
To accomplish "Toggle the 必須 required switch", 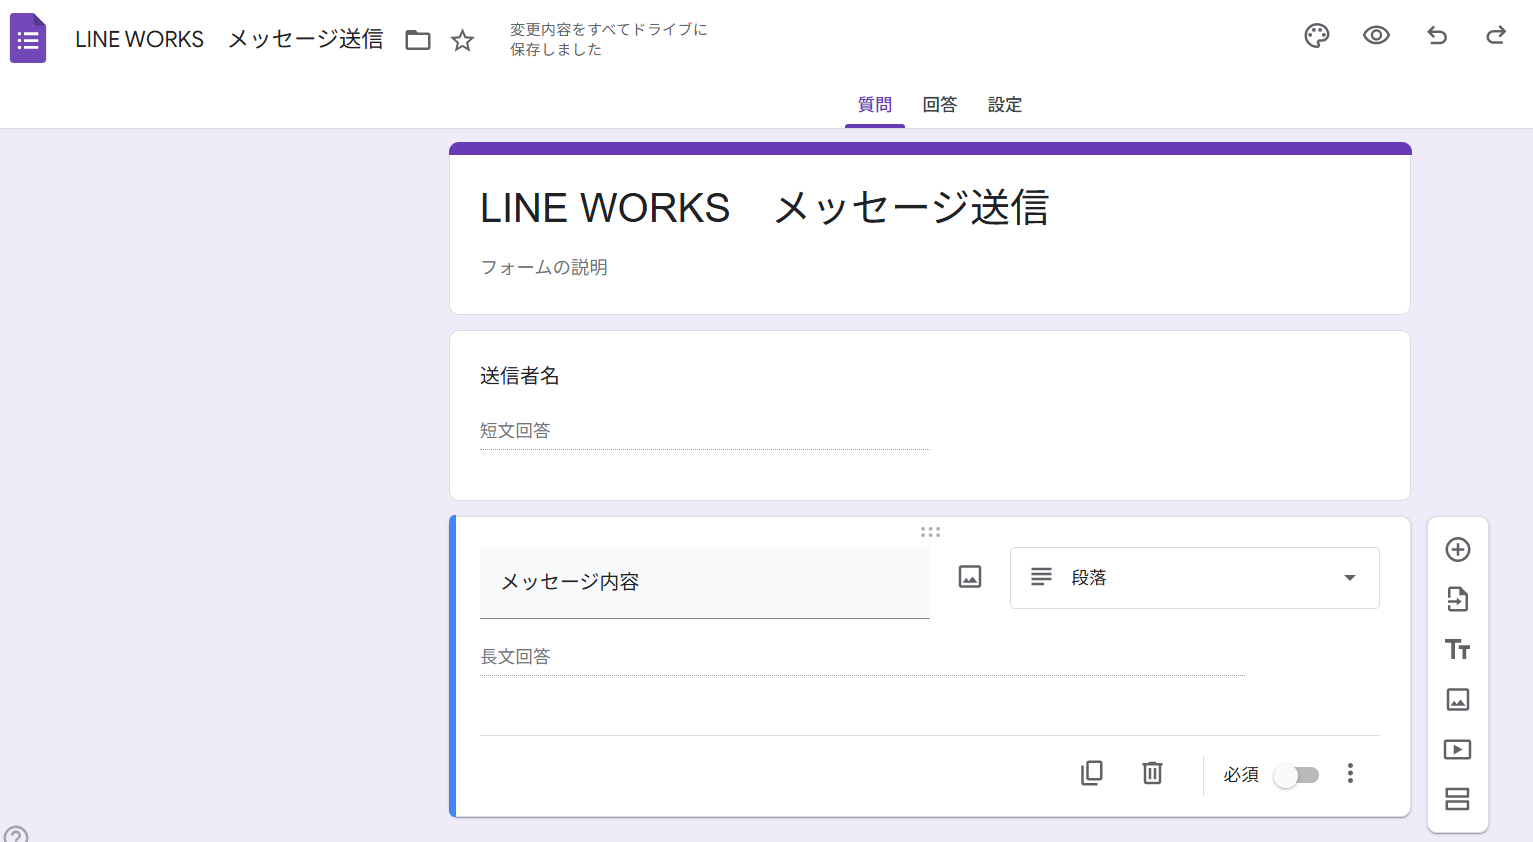I will coord(1297,775).
